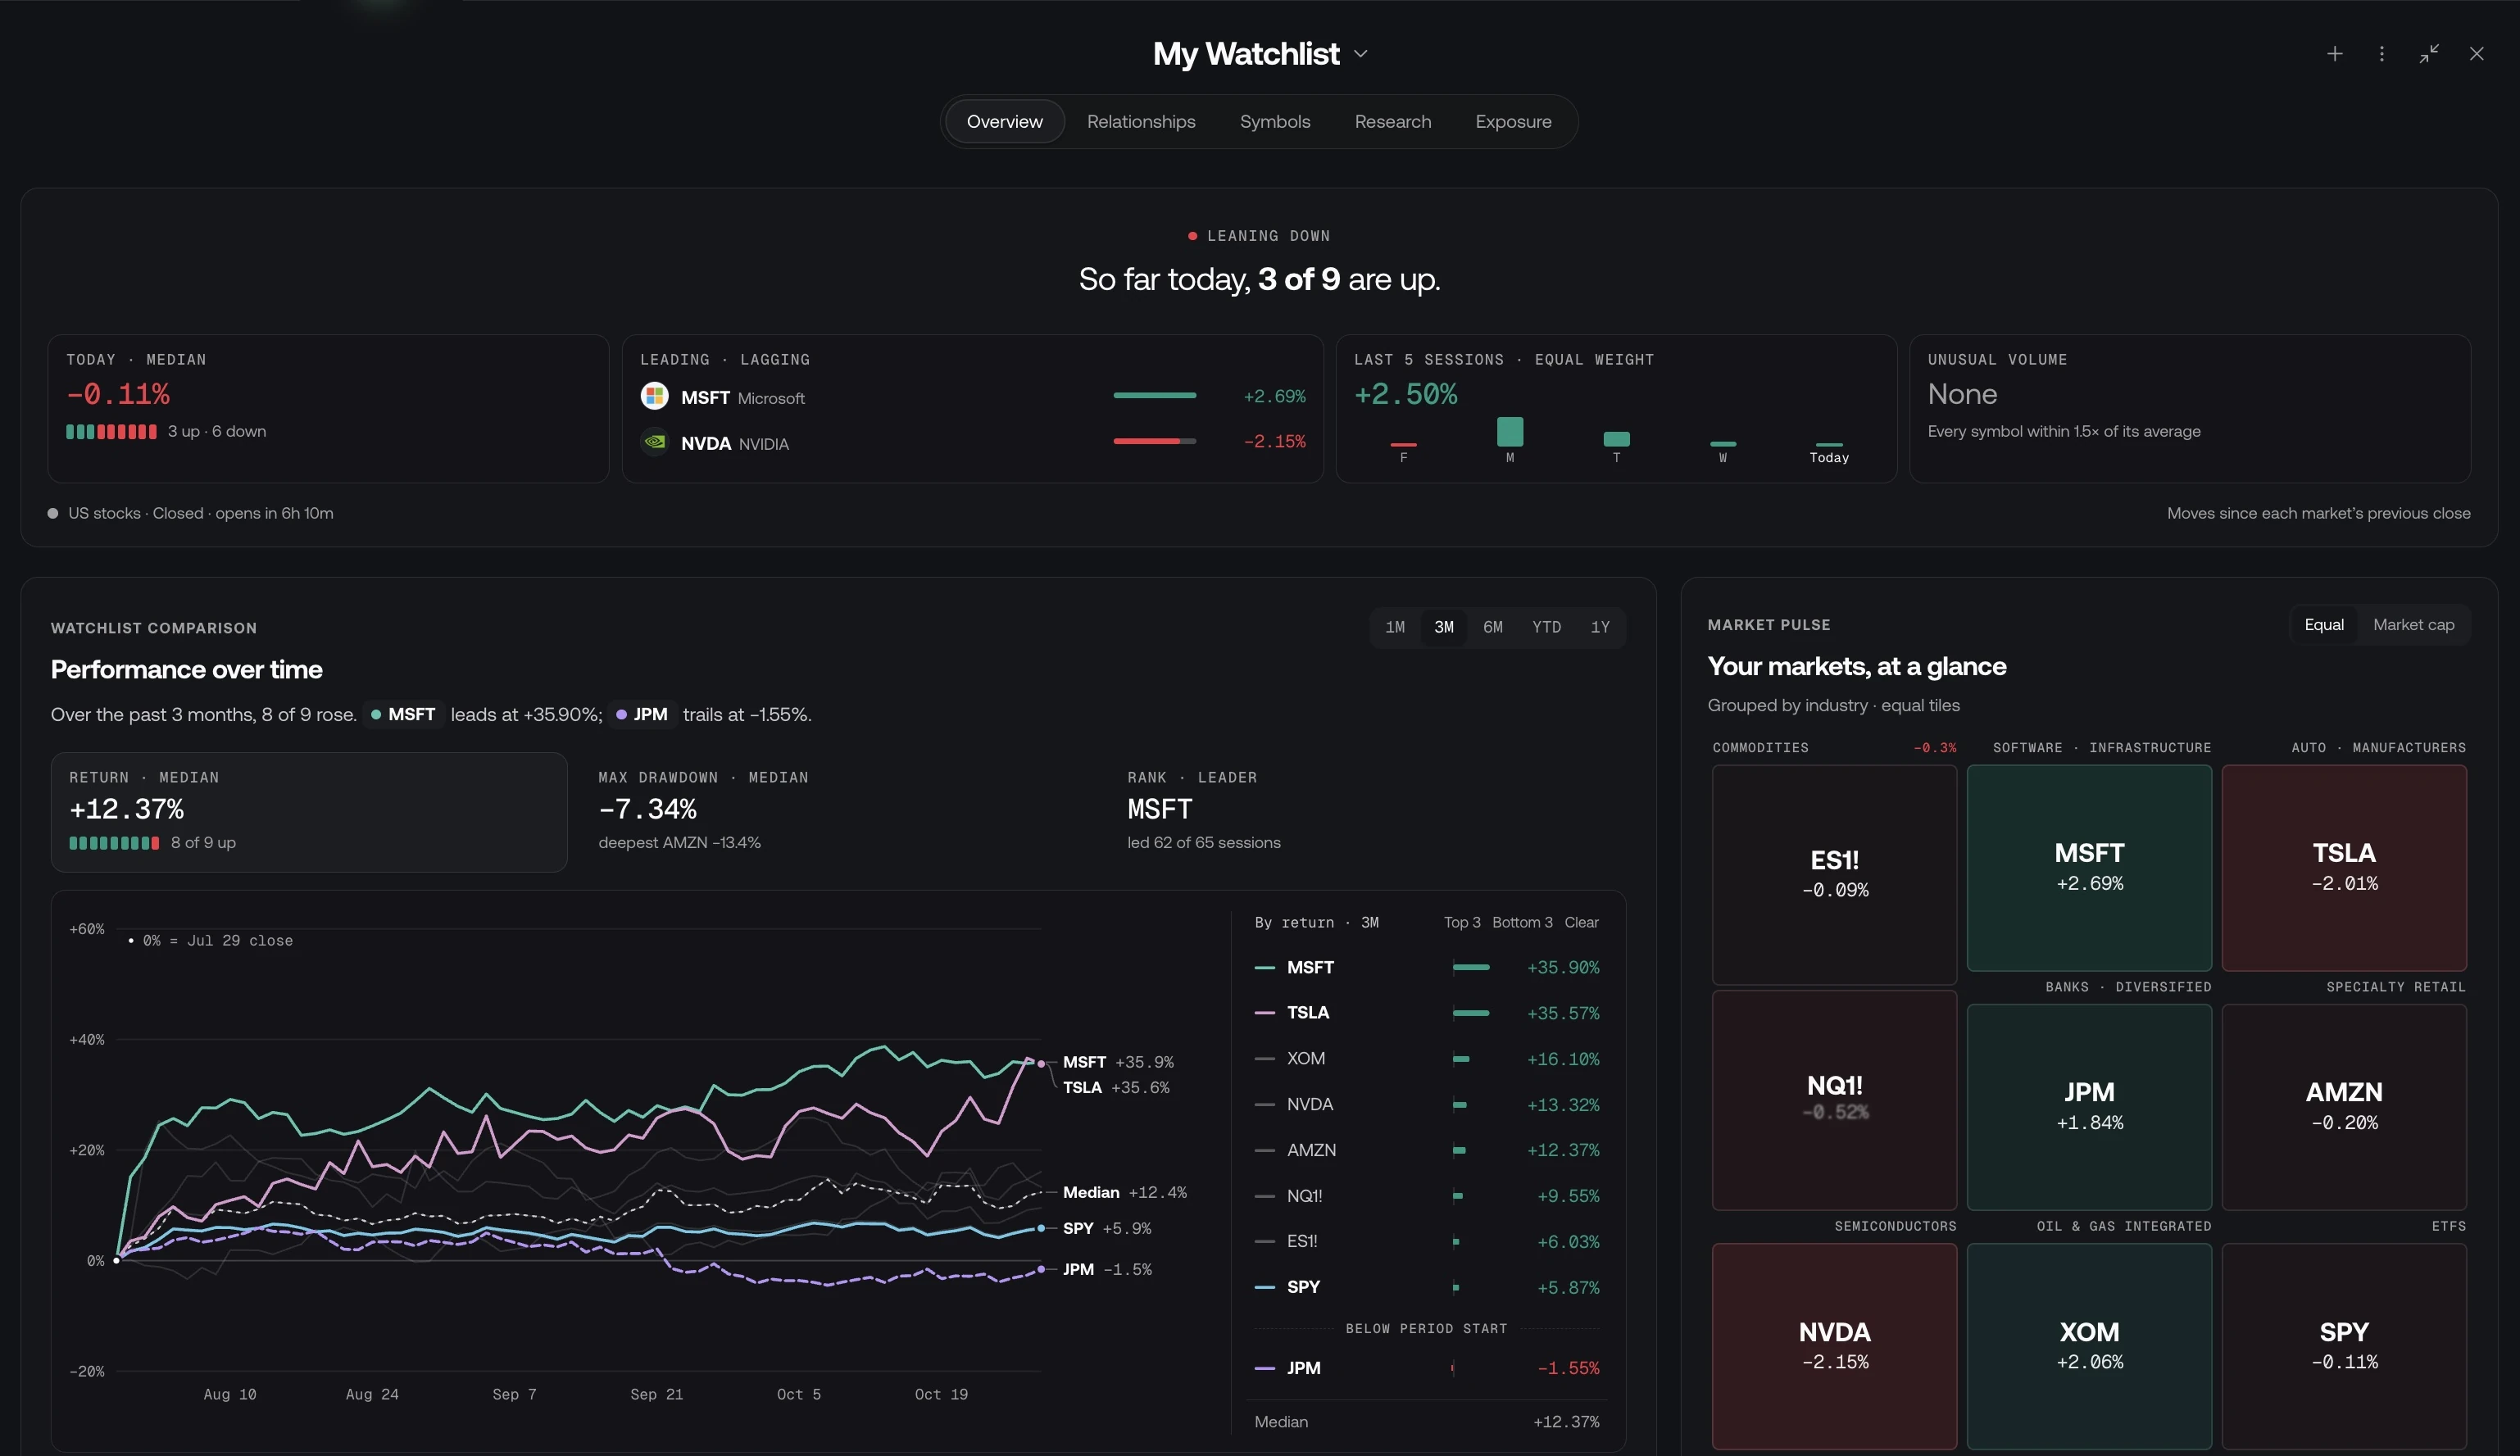Toggle XOM series in the return legend
The height and width of the screenshot is (1456, 2520).
click(1427, 1059)
